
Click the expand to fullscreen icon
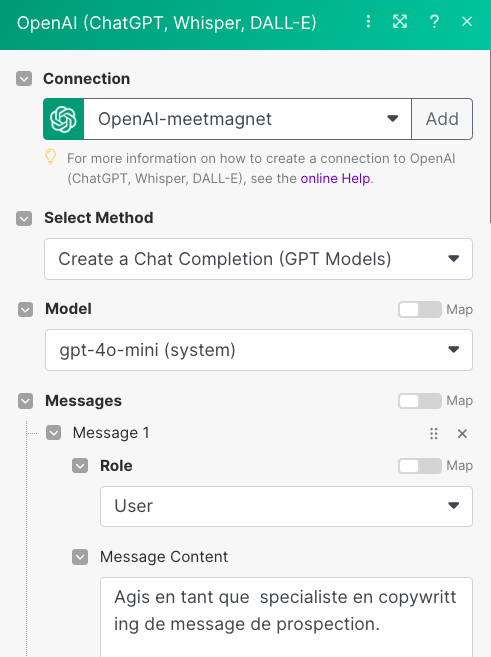tap(400, 21)
